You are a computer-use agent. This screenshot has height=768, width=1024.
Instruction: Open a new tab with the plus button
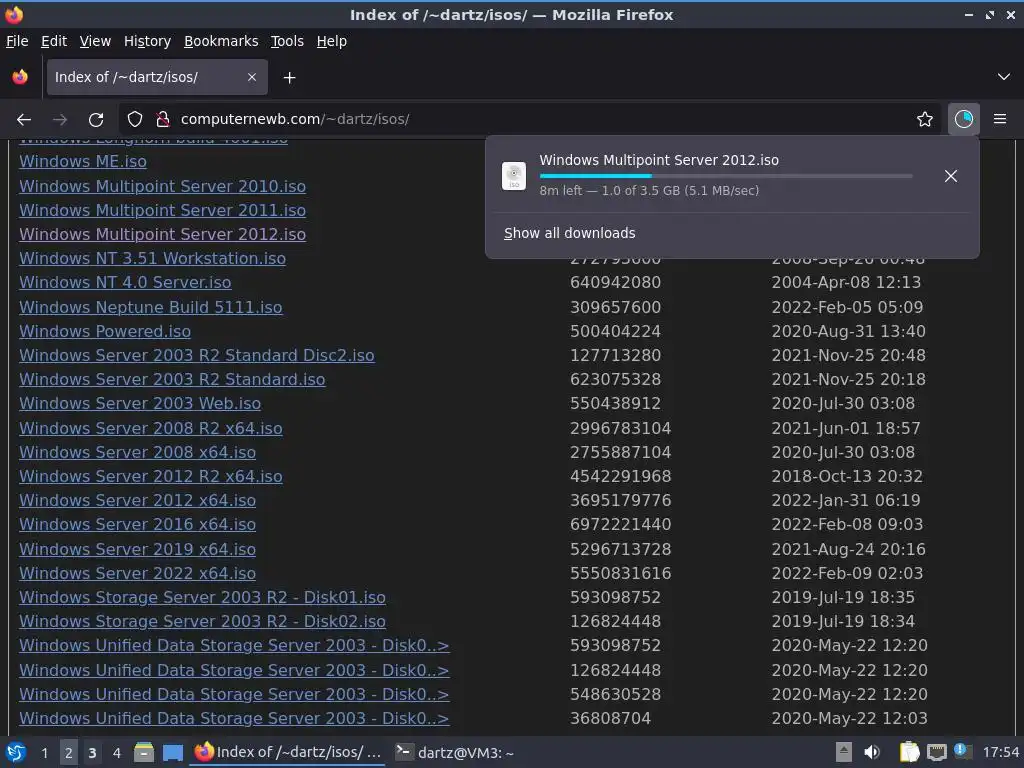[x=289, y=78]
